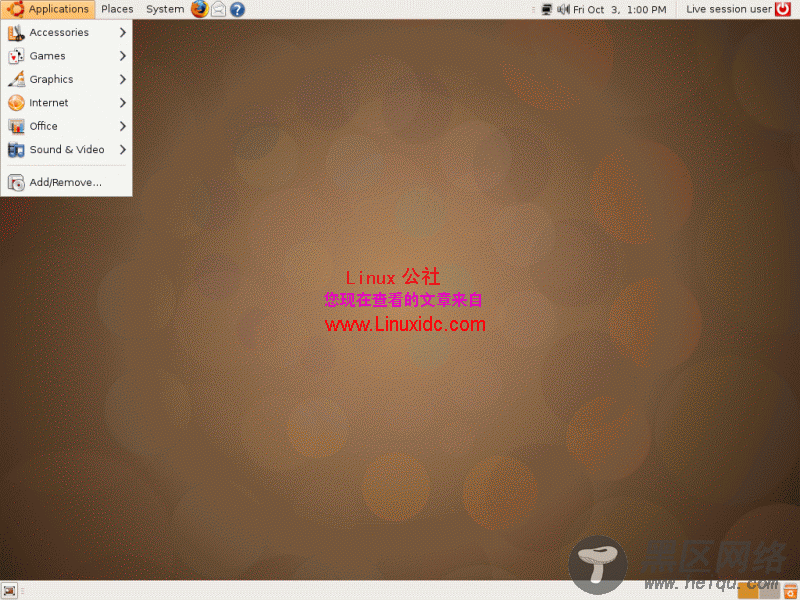Click the workspace switcher in bottom panel
800x600 pixels.
tap(758, 591)
